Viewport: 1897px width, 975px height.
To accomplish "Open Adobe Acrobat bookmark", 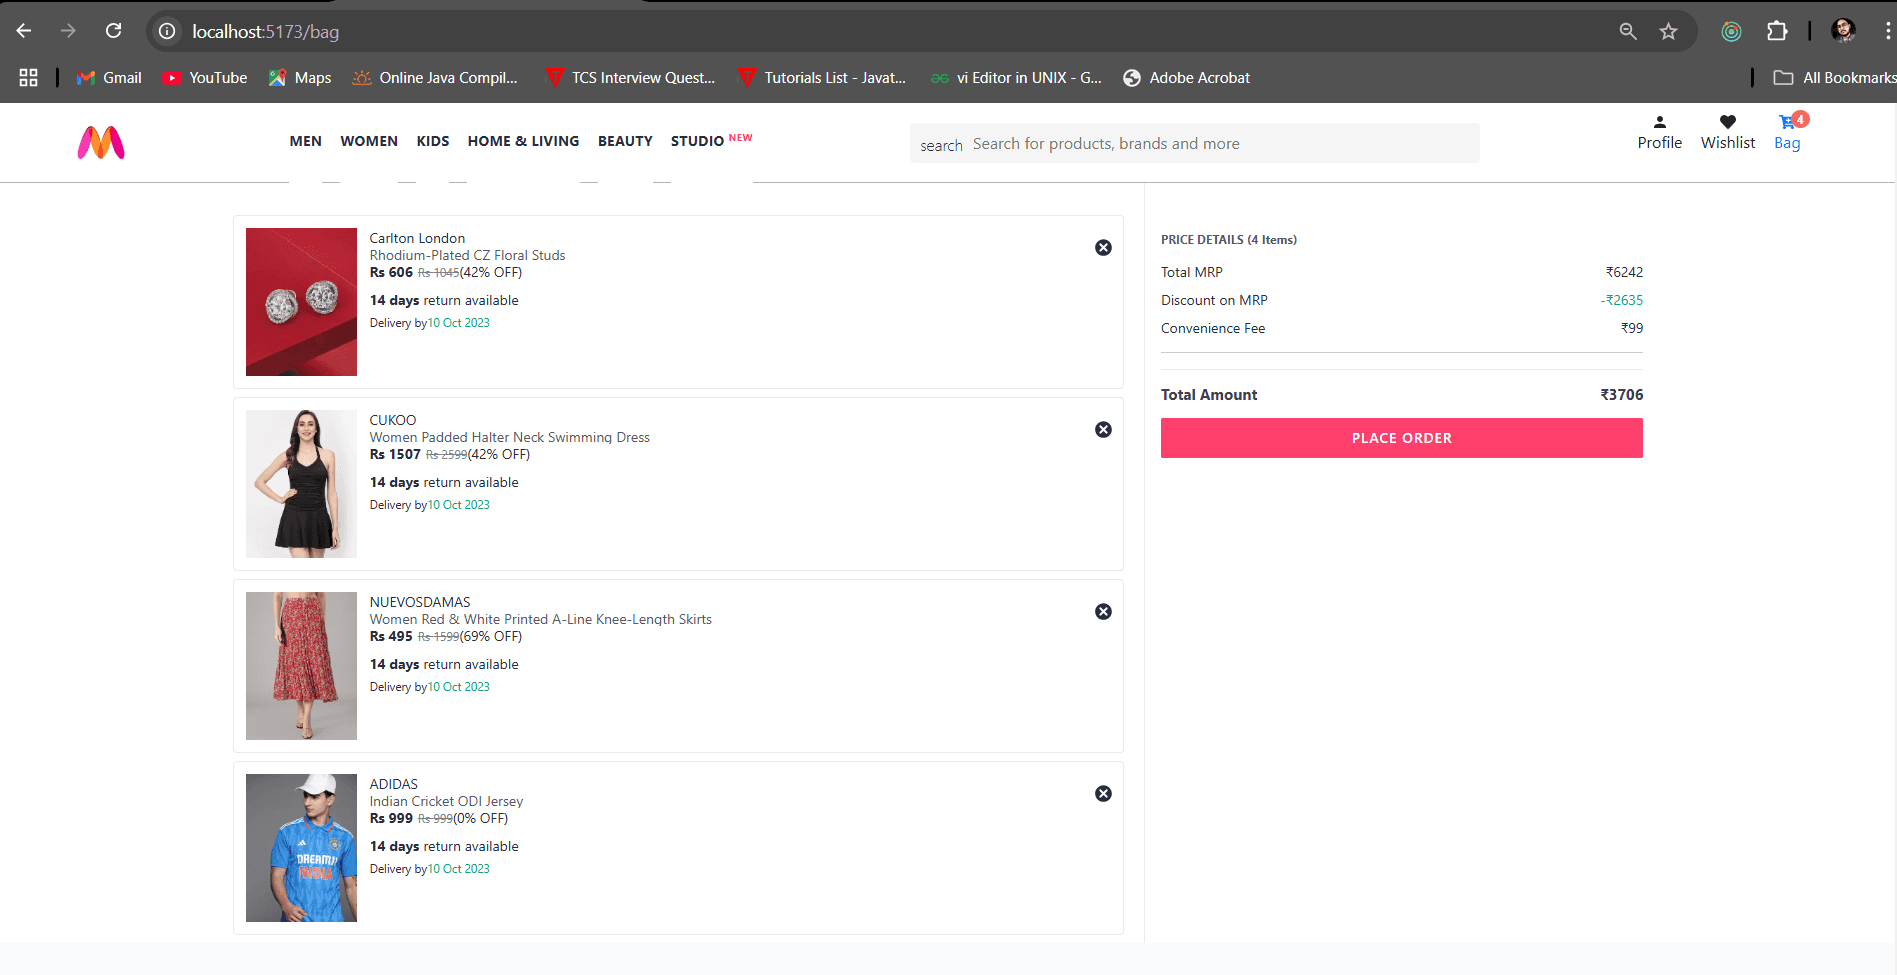I will pyautogui.click(x=1187, y=78).
